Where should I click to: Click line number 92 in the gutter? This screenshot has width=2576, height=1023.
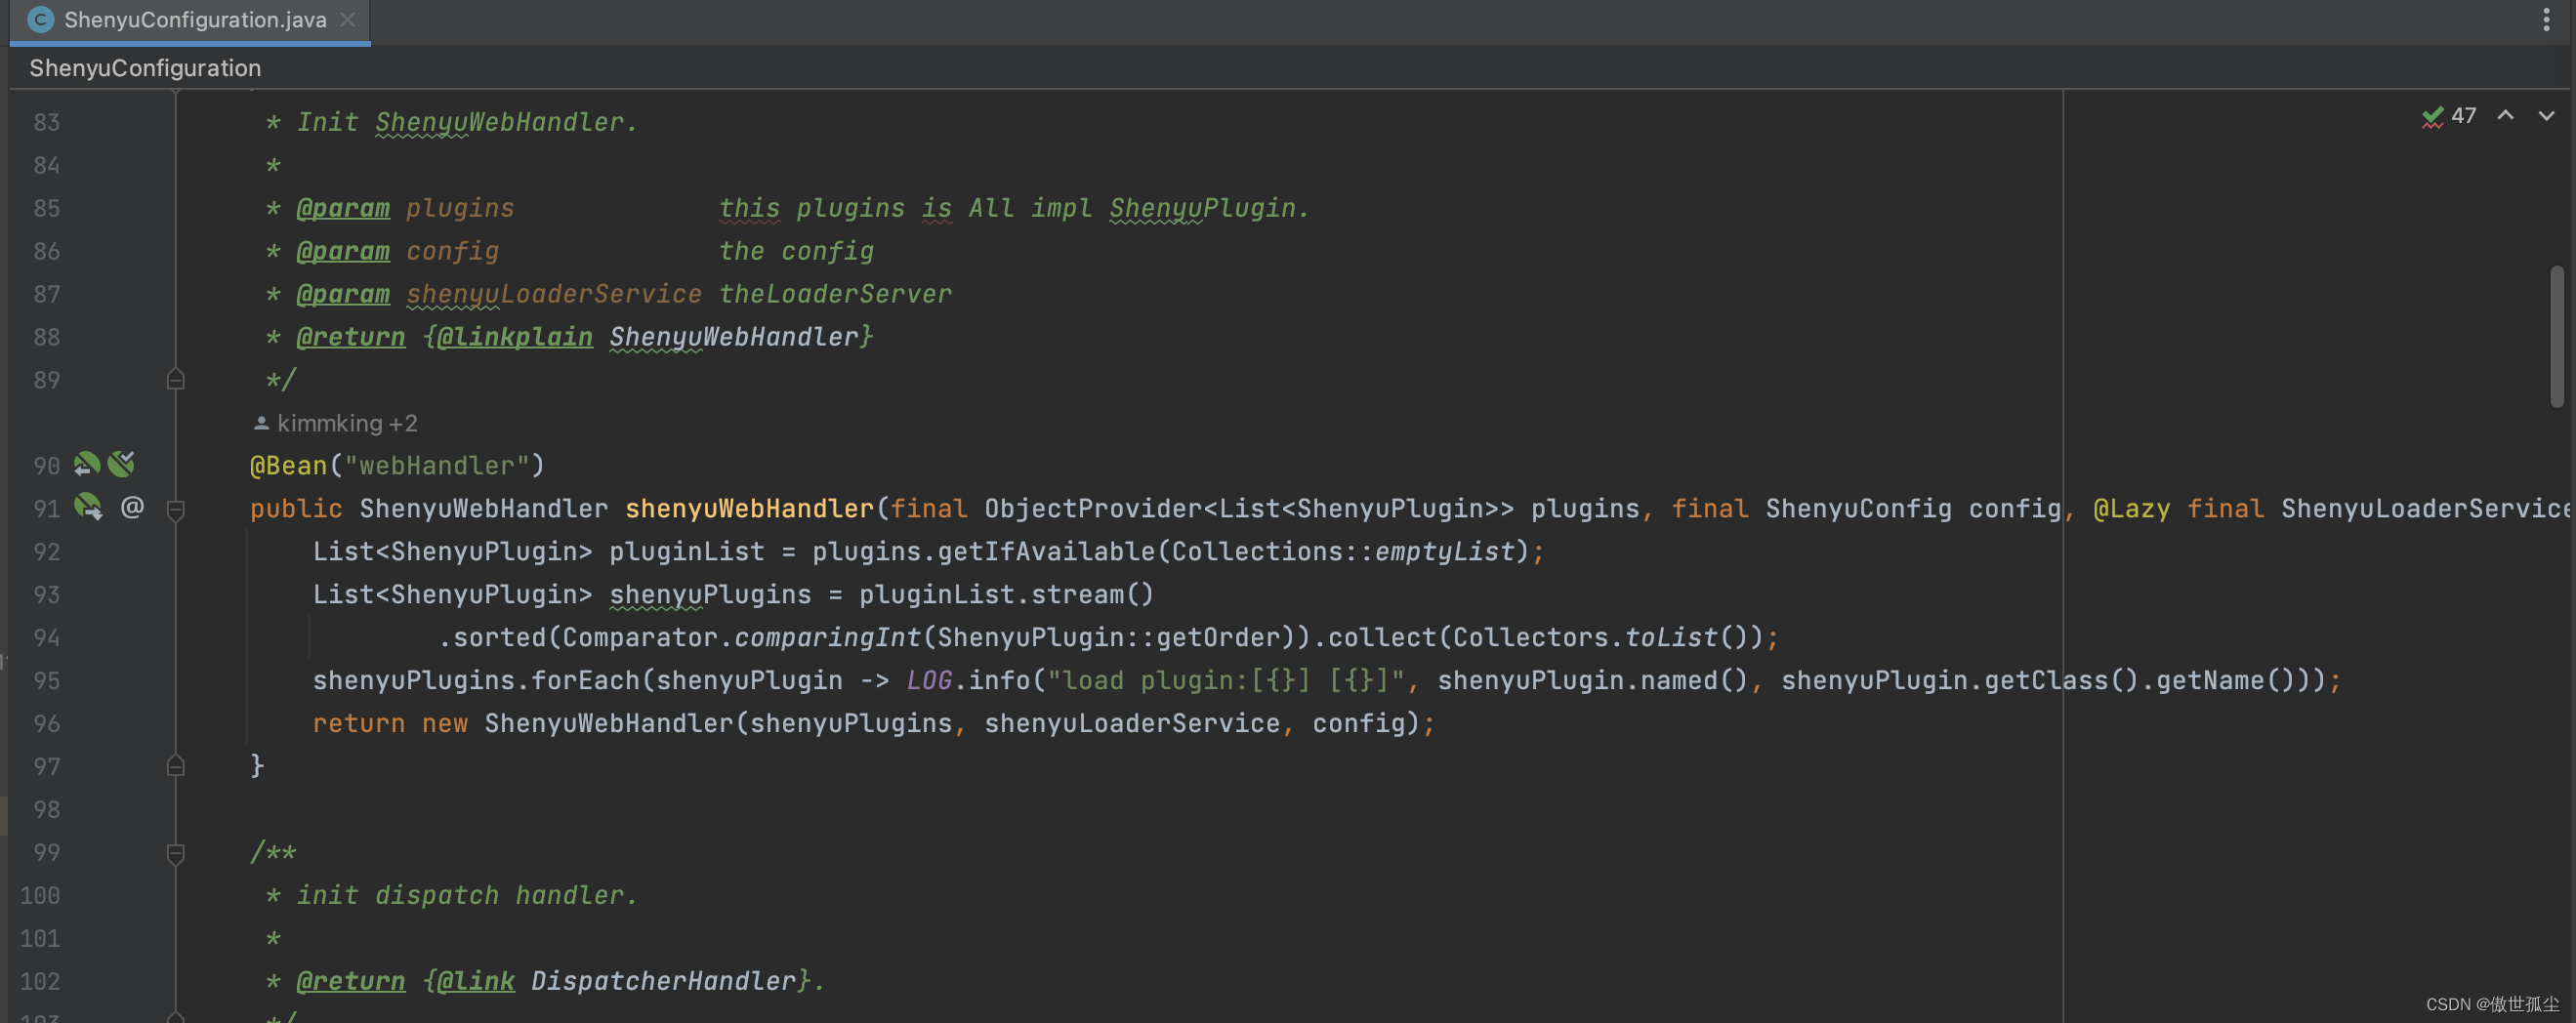pyautogui.click(x=47, y=552)
